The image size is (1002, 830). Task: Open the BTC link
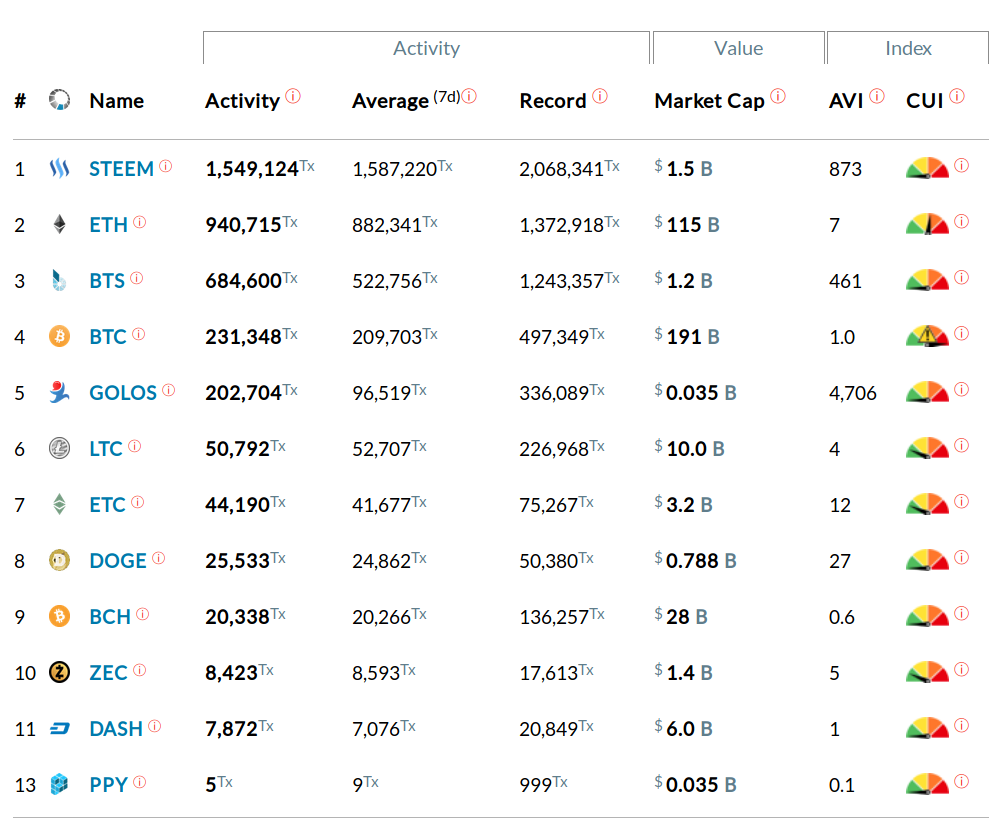point(108,337)
